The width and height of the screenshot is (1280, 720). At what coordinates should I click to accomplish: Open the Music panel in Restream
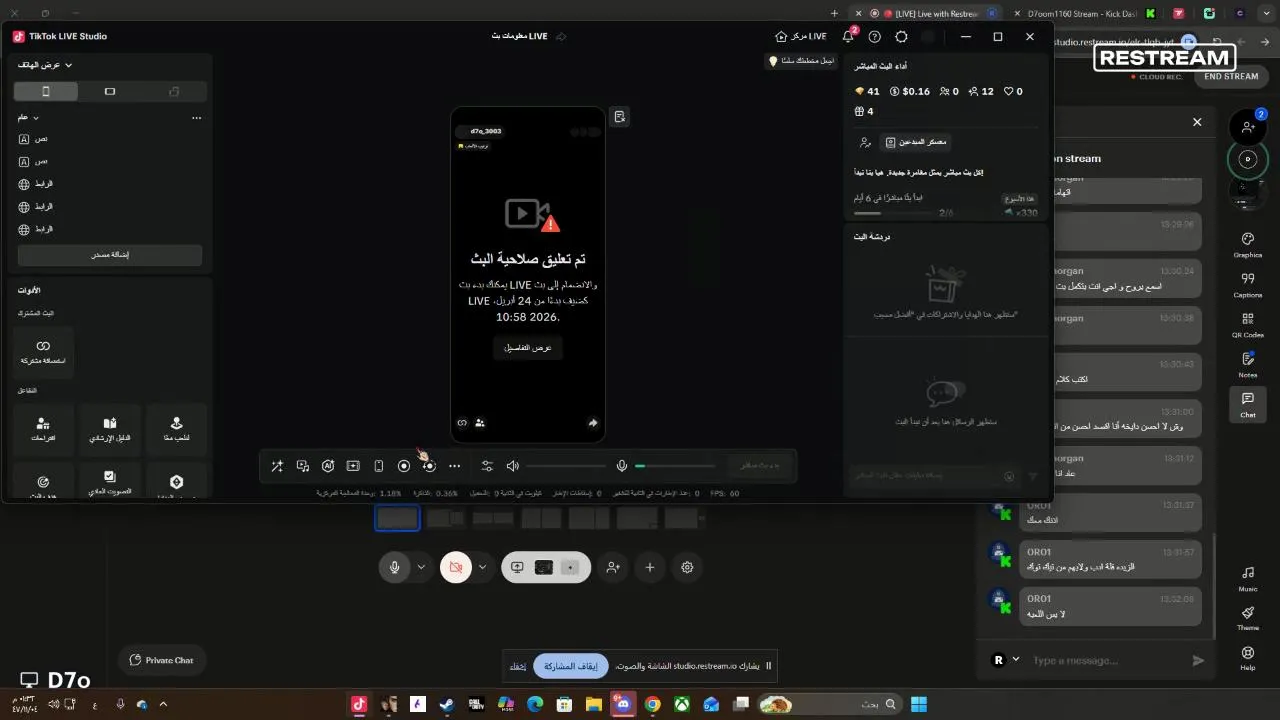pyautogui.click(x=1248, y=579)
